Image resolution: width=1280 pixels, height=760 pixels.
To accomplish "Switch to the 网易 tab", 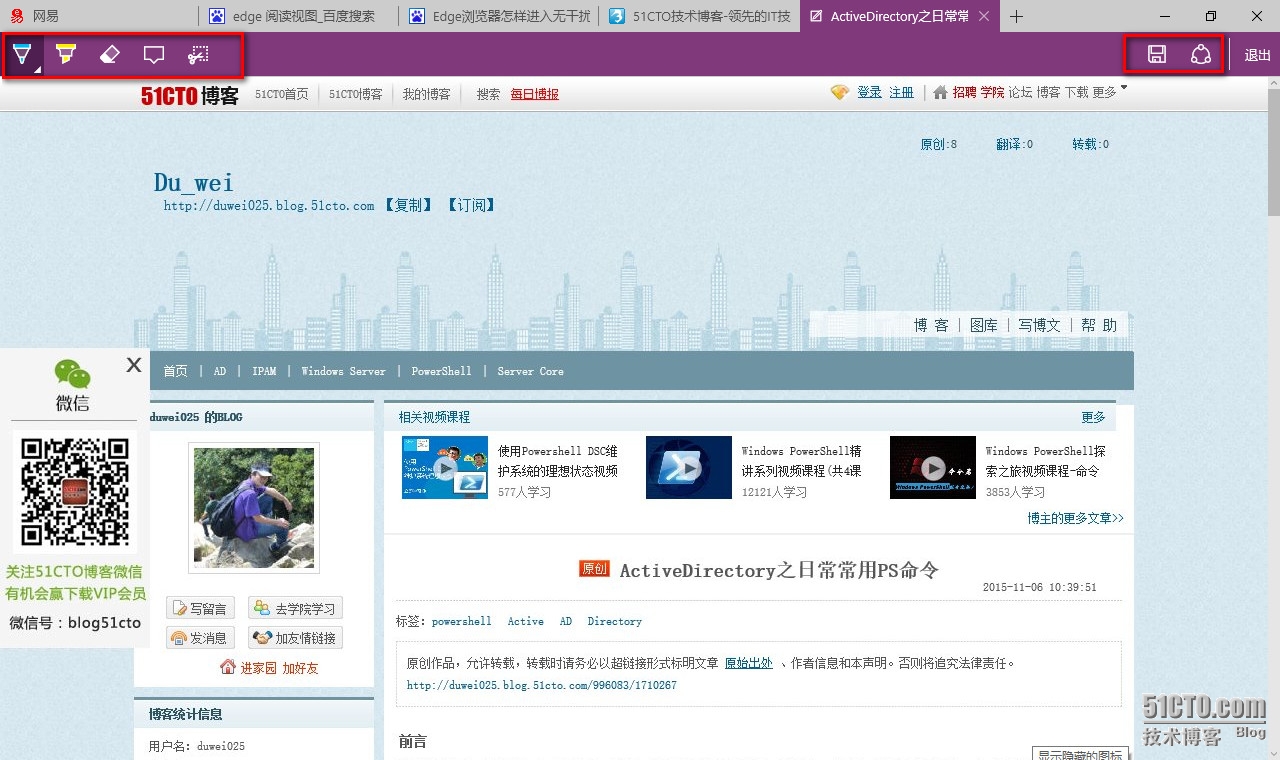I will [x=99, y=16].
